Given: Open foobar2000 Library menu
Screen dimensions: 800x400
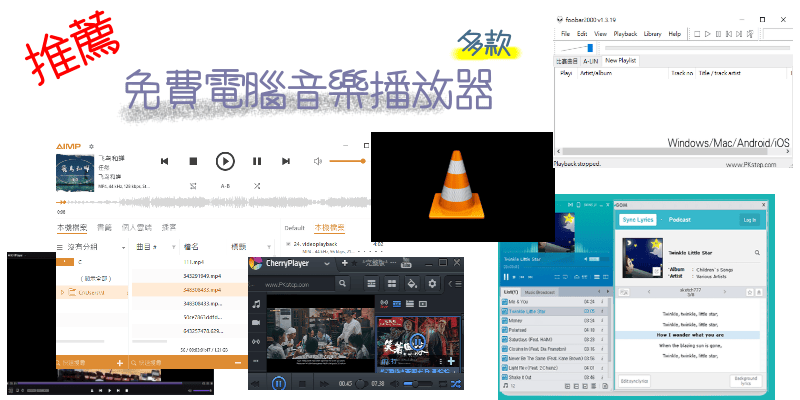Looking at the screenshot, I should 653,34.
